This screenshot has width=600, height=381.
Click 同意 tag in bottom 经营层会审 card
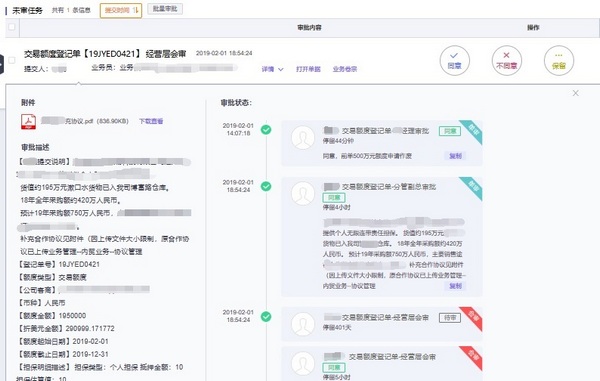tap(334, 368)
